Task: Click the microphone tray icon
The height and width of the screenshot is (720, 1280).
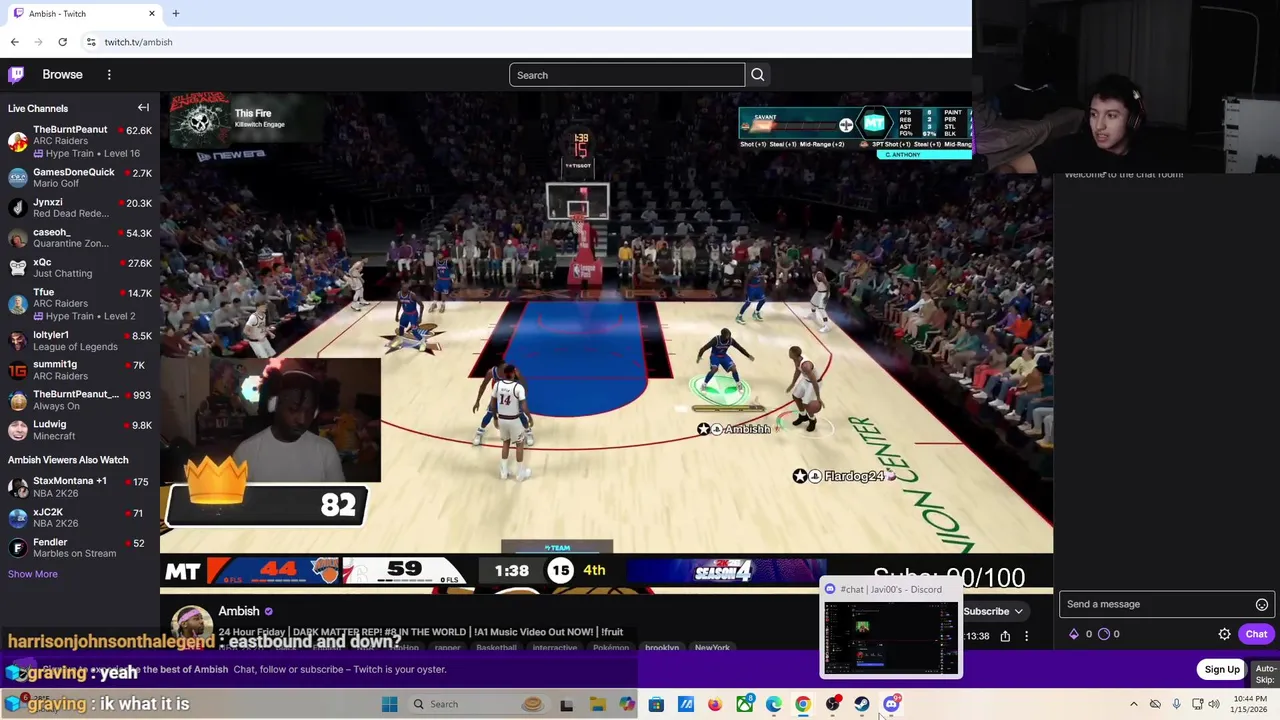Action: click(1176, 704)
